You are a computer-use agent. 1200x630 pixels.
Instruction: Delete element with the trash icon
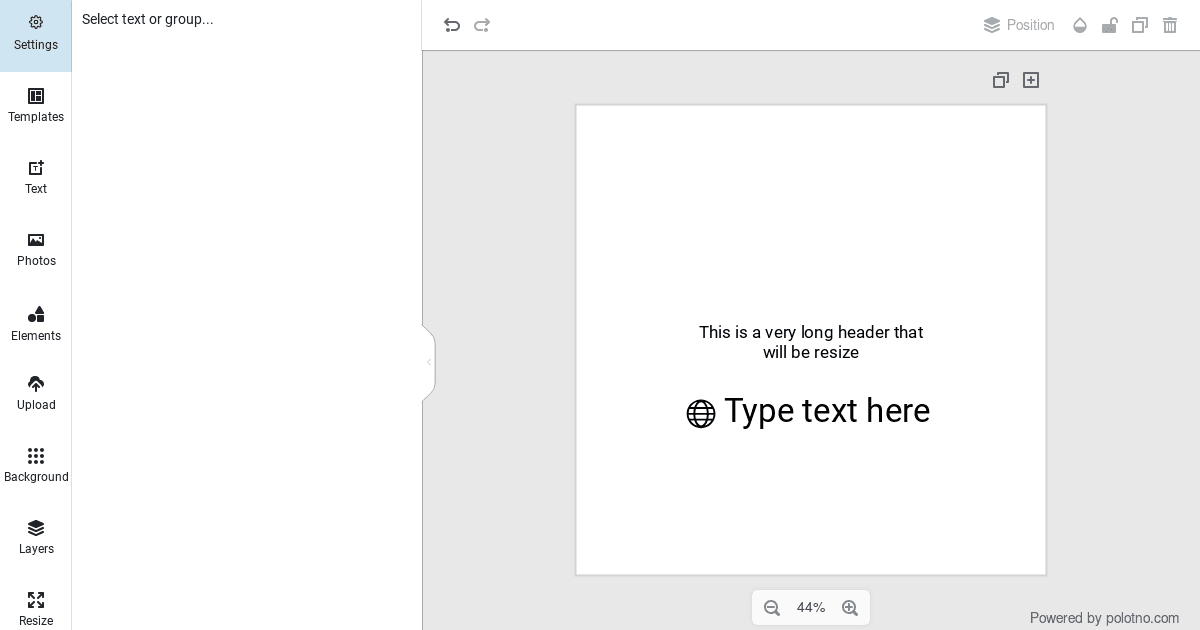click(1170, 25)
